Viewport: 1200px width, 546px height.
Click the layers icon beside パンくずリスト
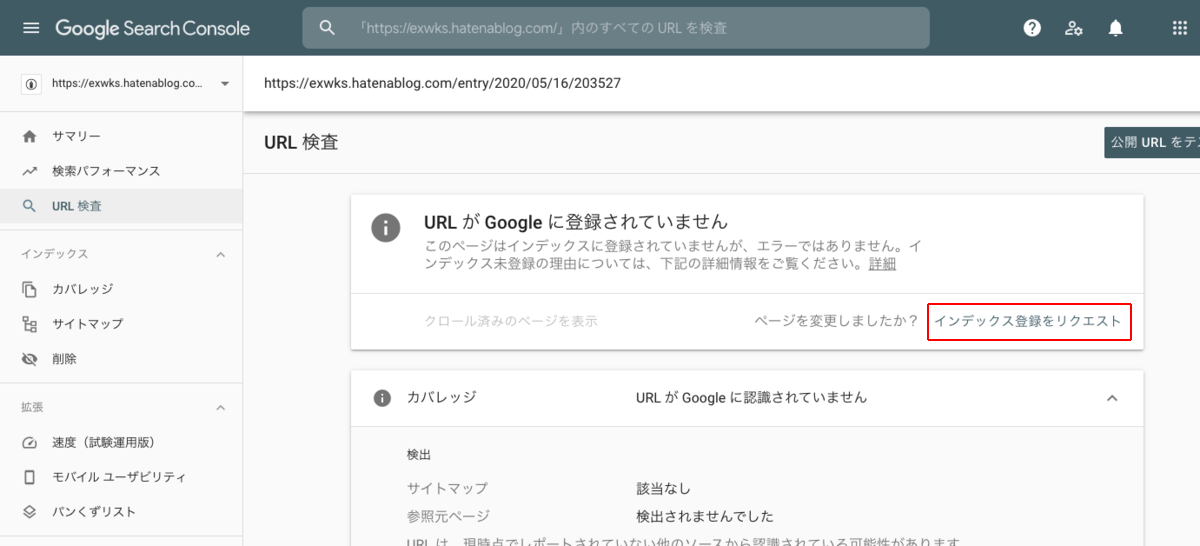[x=30, y=512]
